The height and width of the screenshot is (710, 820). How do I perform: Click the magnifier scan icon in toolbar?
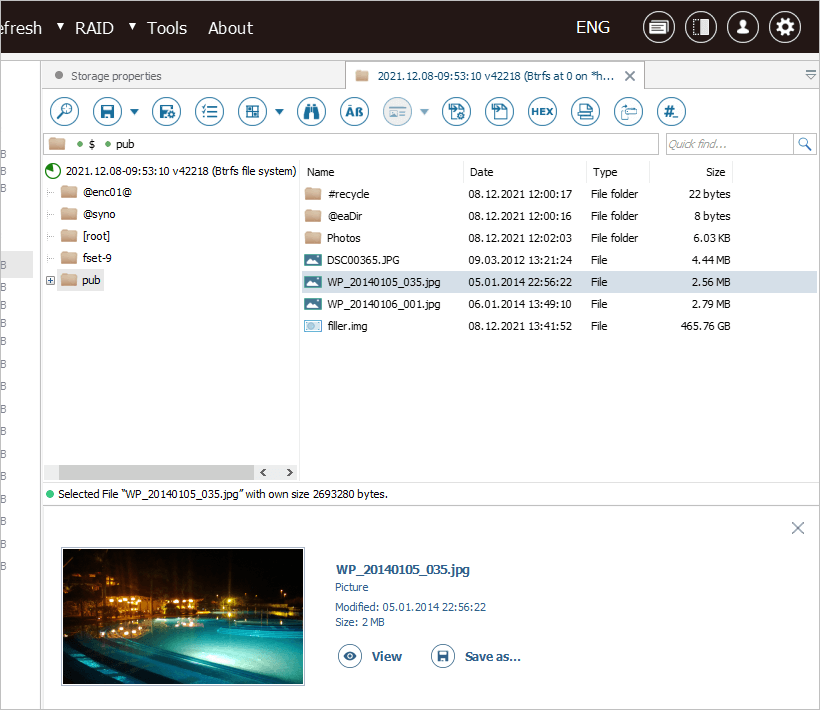(x=63, y=112)
